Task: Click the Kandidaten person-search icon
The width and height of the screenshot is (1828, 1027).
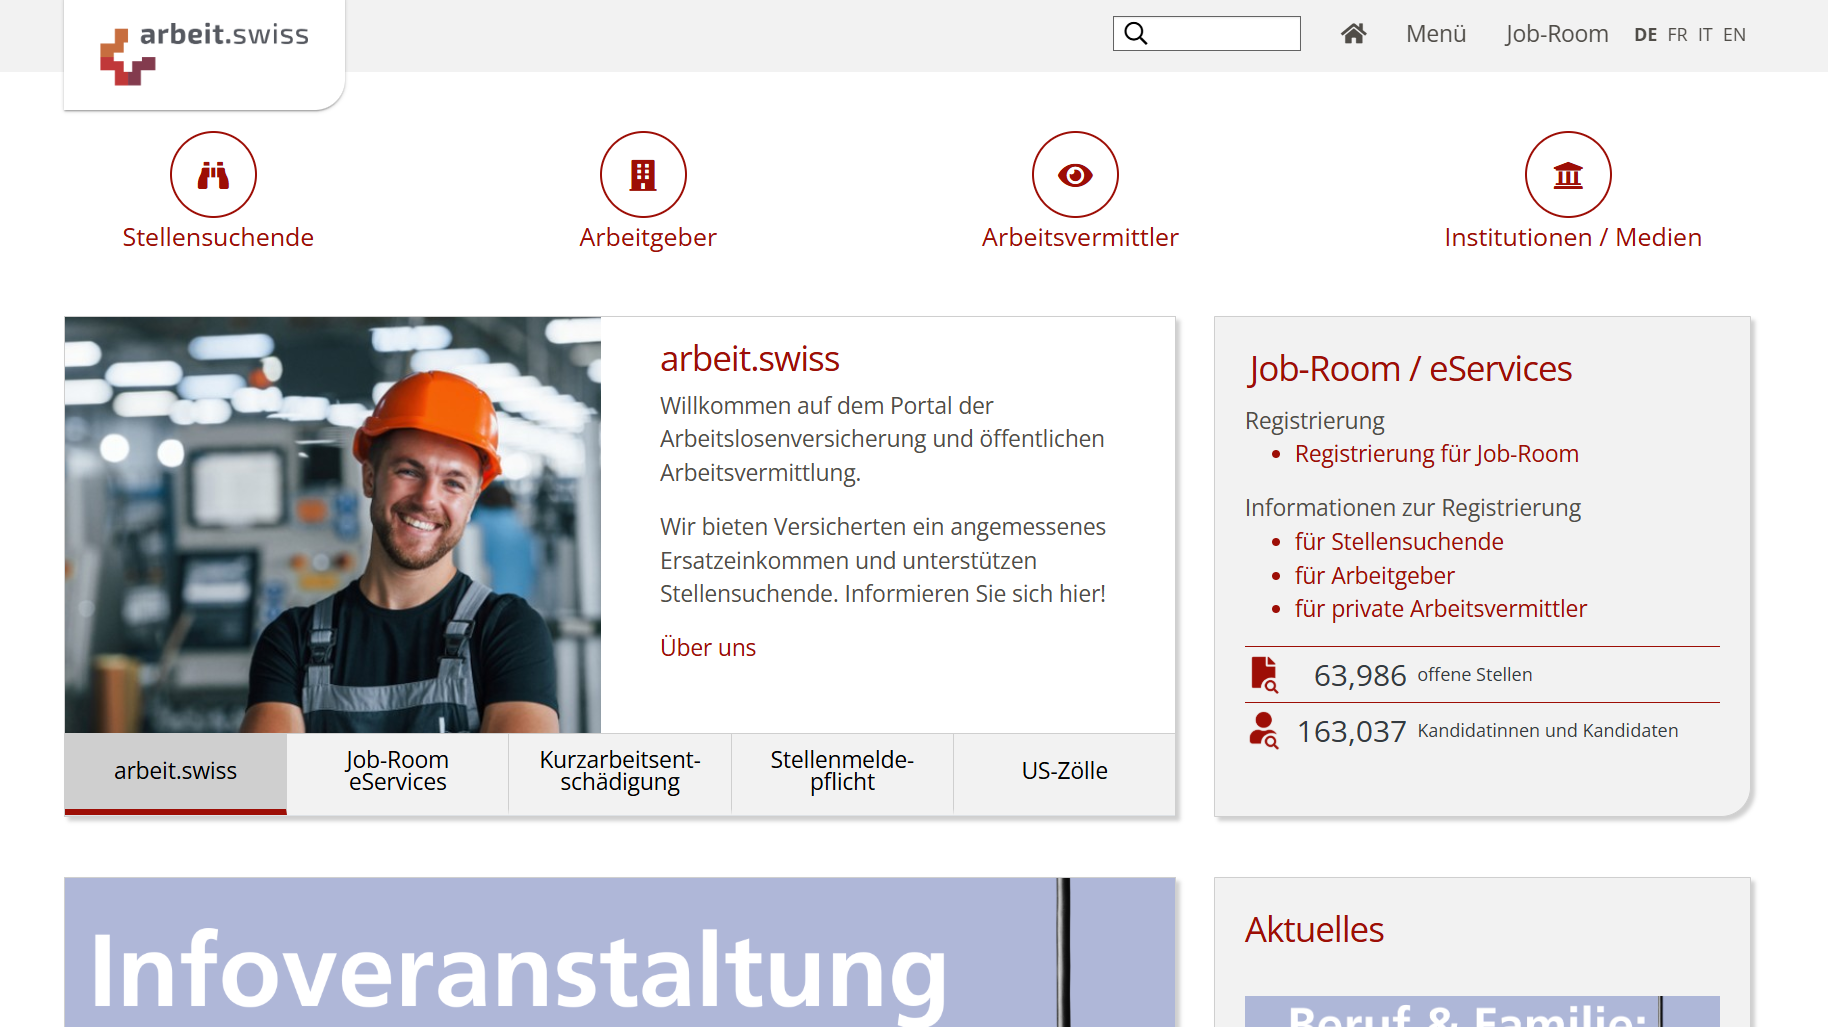Action: tap(1263, 730)
